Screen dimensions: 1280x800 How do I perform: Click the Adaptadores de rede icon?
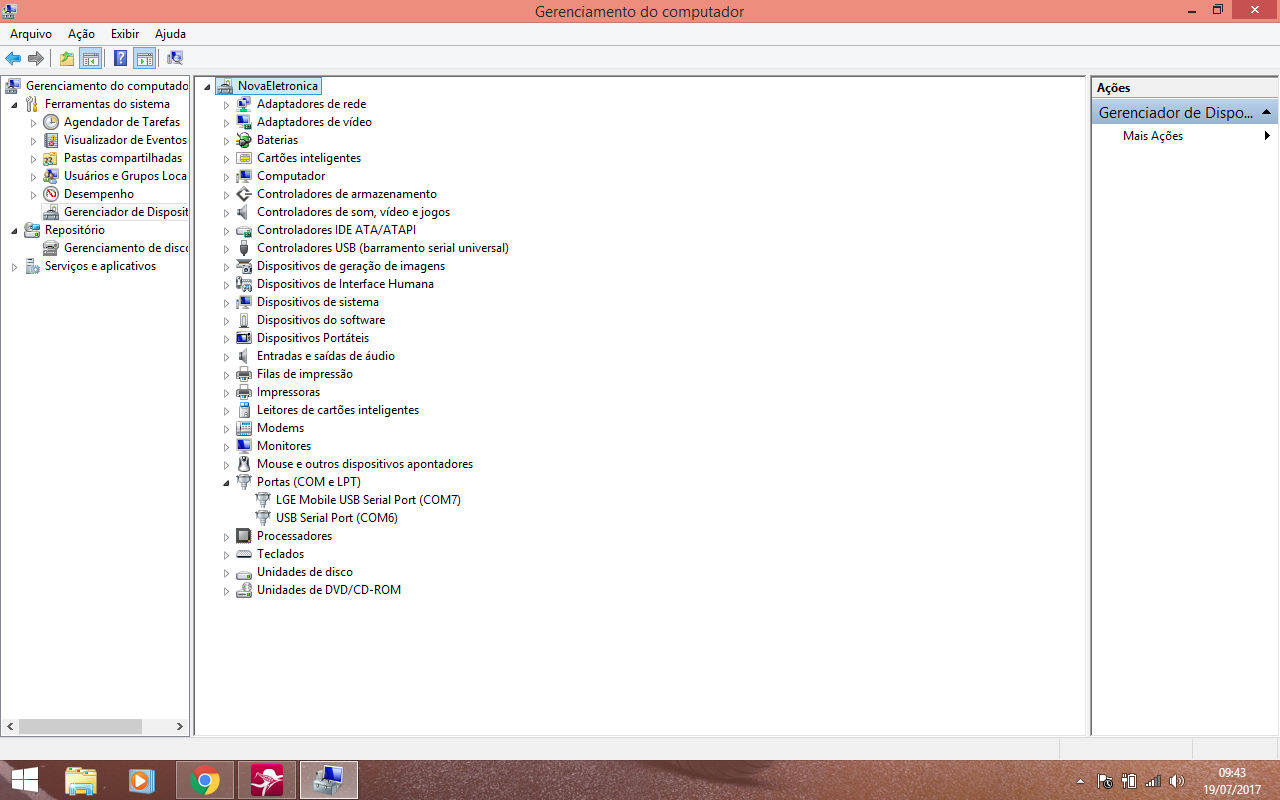click(x=244, y=104)
